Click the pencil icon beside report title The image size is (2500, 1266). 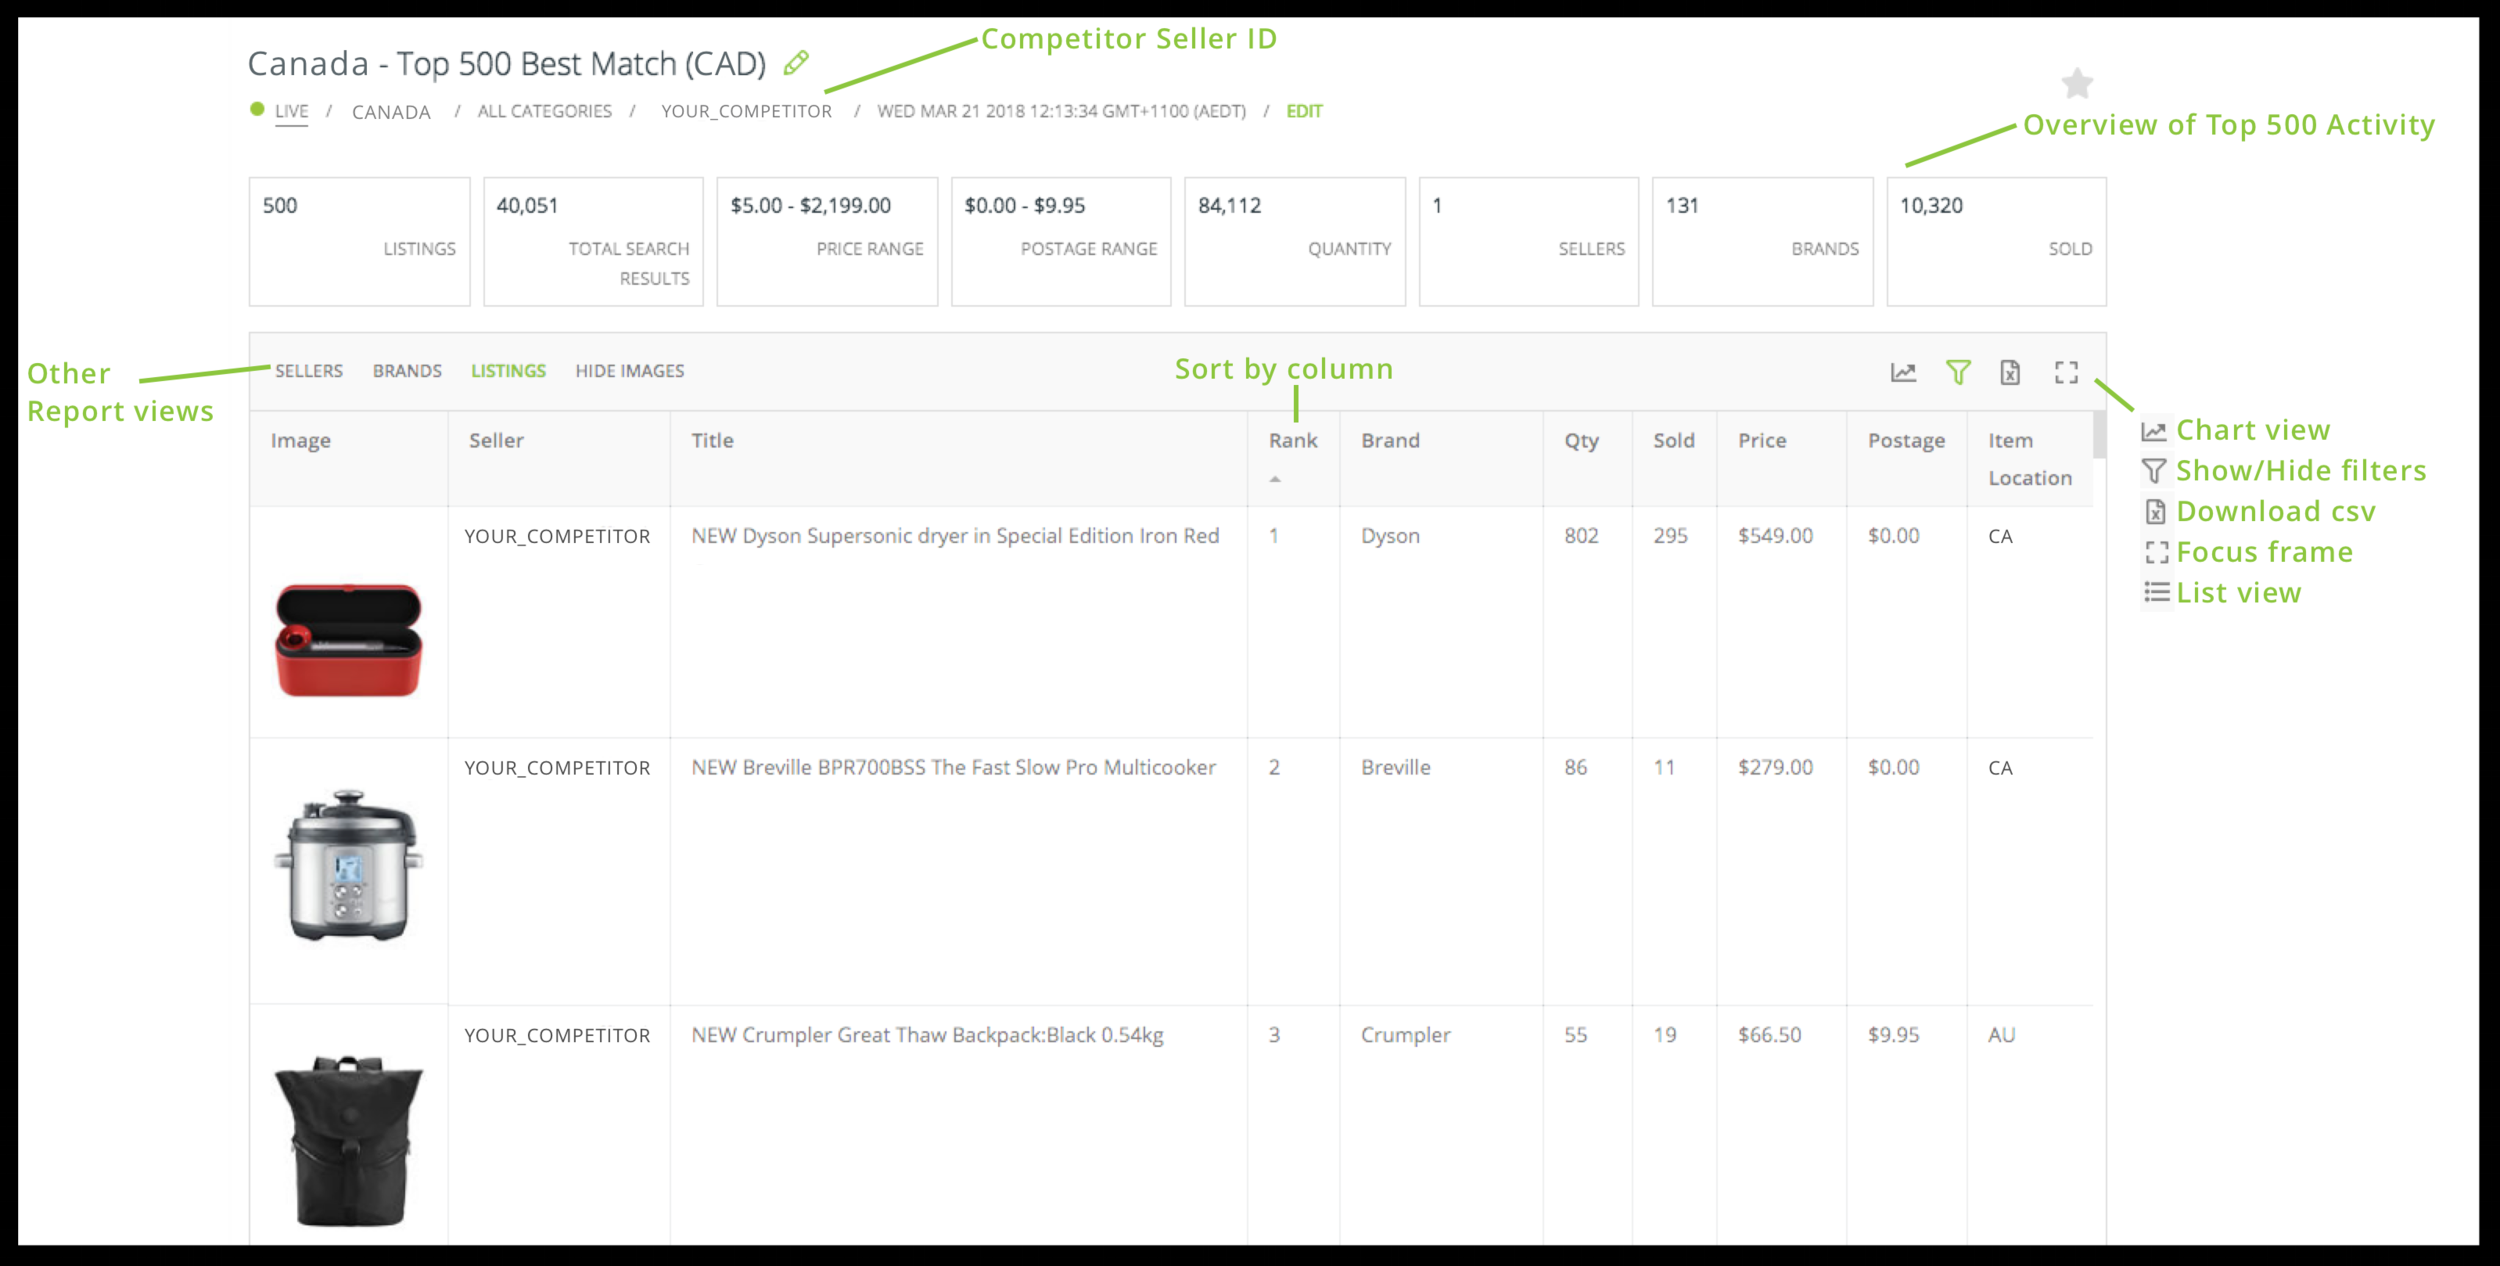(x=796, y=63)
